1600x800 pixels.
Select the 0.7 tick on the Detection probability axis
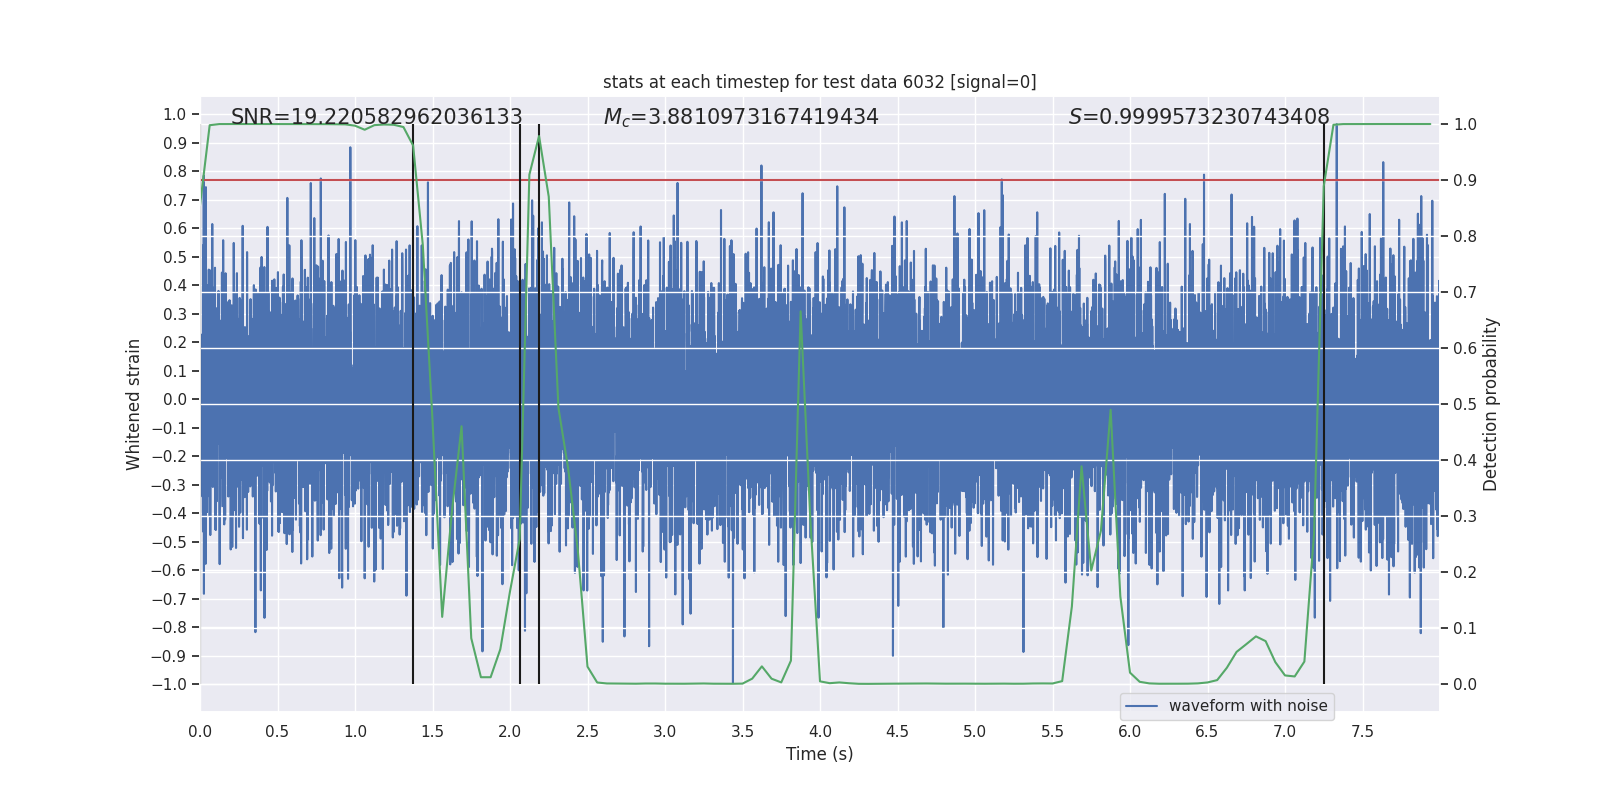[x=1465, y=292]
